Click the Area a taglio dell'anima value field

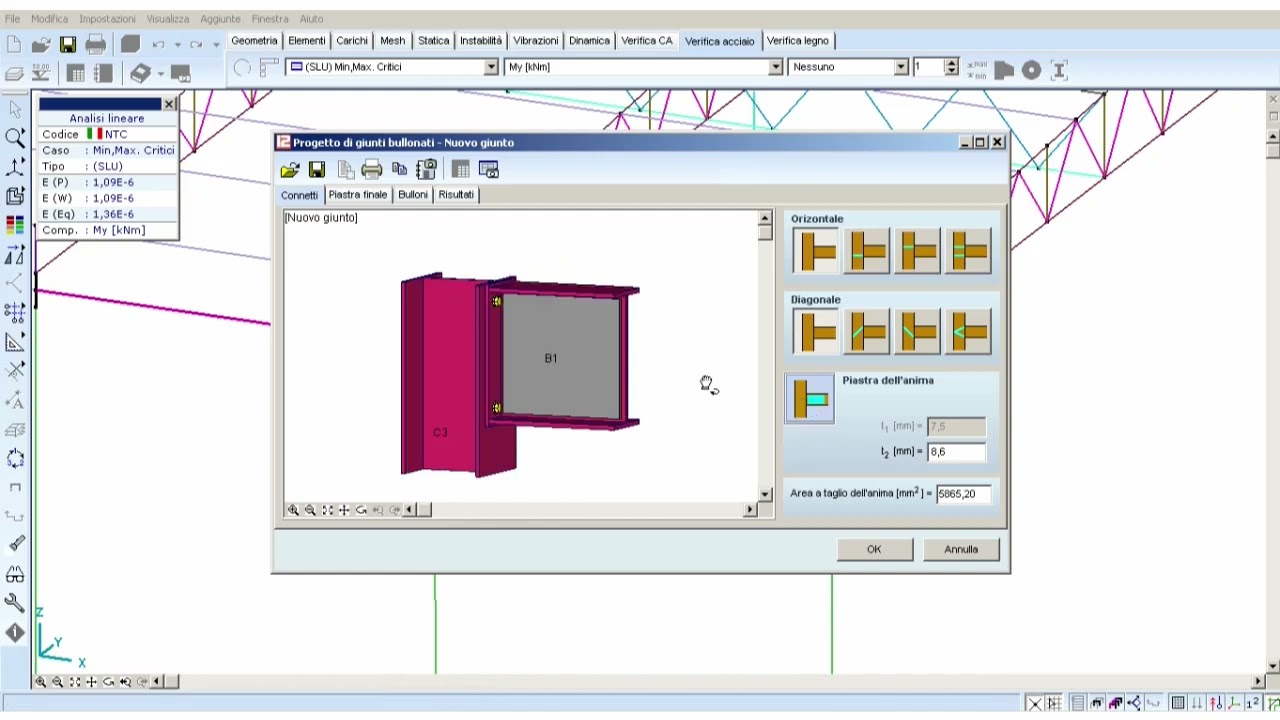click(963, 493)
